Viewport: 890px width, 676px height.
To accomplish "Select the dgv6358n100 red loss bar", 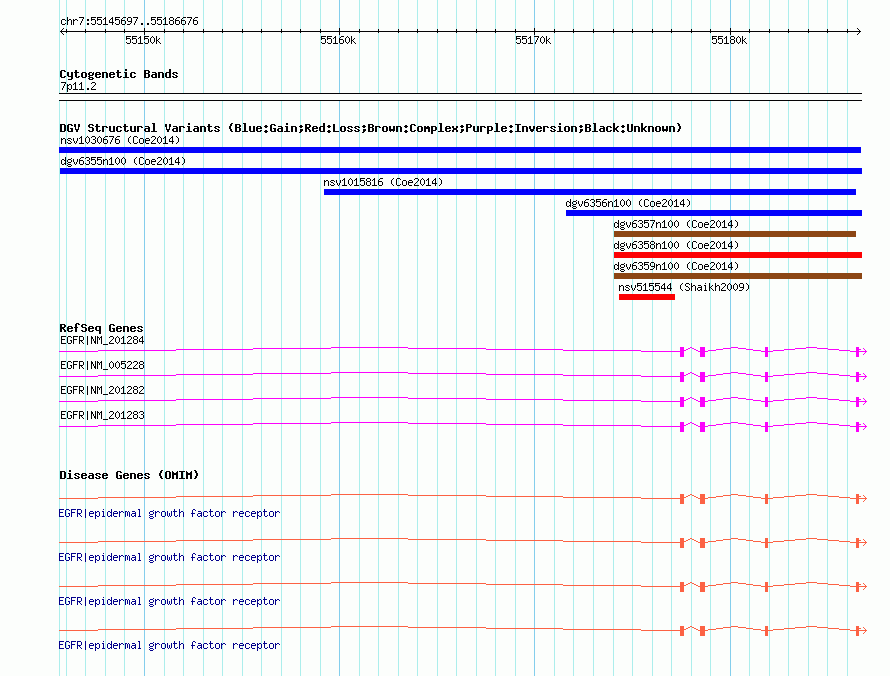I will (738, 255).
